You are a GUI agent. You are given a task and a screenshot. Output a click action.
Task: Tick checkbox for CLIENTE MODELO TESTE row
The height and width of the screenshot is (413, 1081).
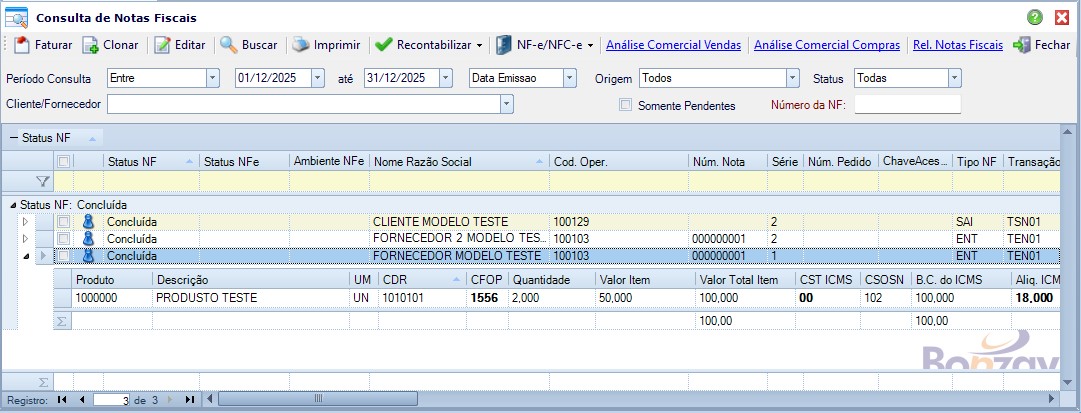coord(64,221)
